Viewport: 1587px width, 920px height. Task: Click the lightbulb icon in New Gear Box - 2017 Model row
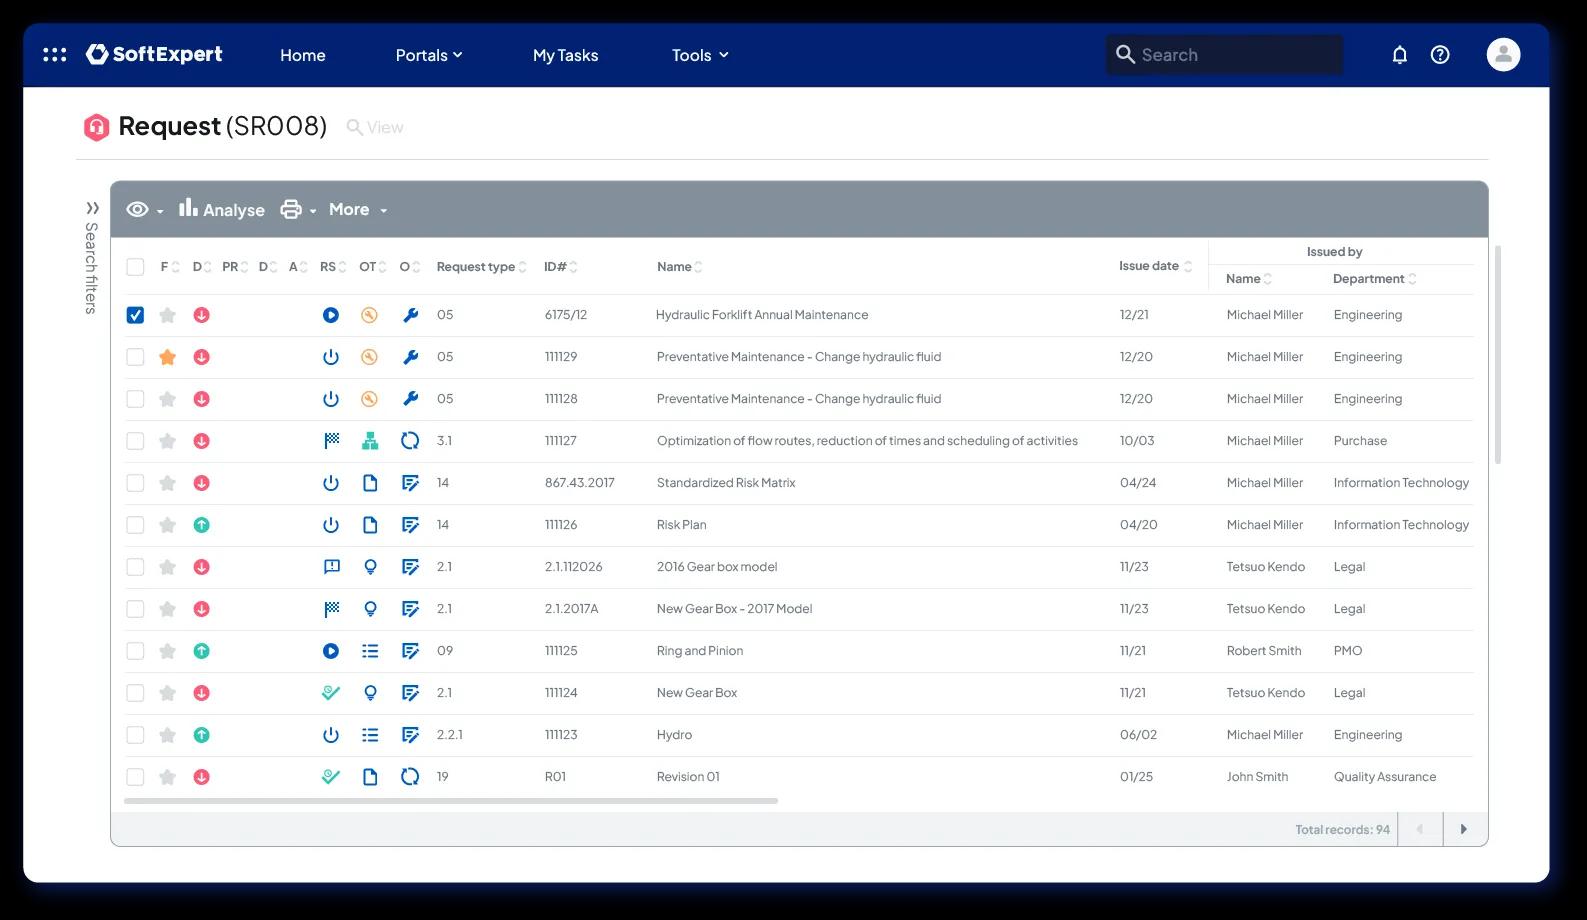click(x=370, y=609)
